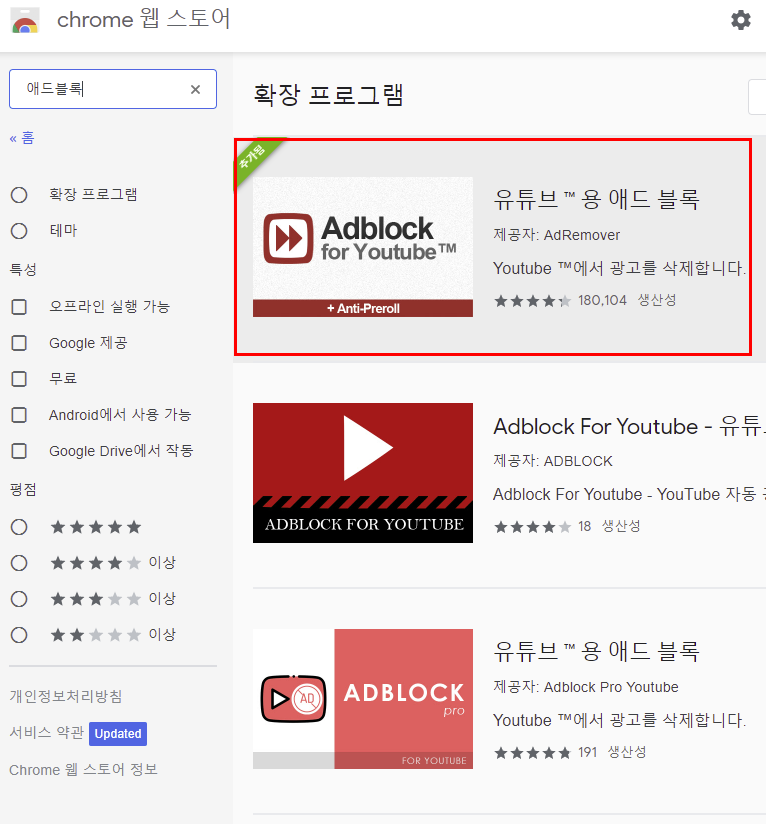
Task: Open the Adblock for Youtube Anti-Preroll thumbnail
Action: [x=363, y=247]
